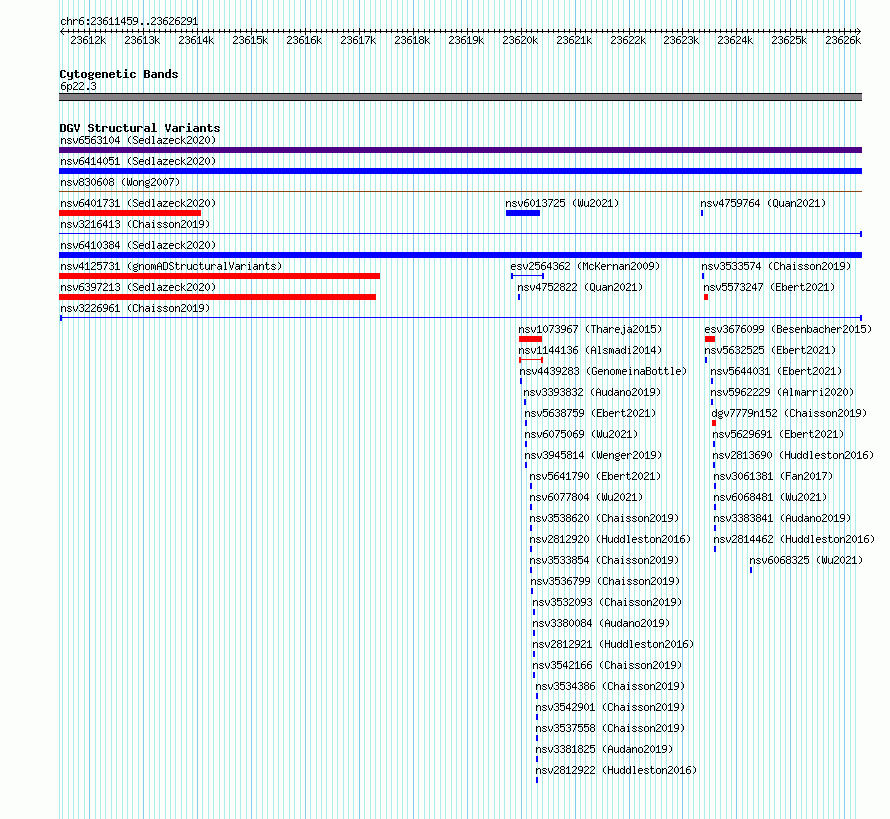This screenshot has height=819, width=890.
Task: Open nsv6410384 (Sedlazeck2020) variant
Action: [138, 245]
